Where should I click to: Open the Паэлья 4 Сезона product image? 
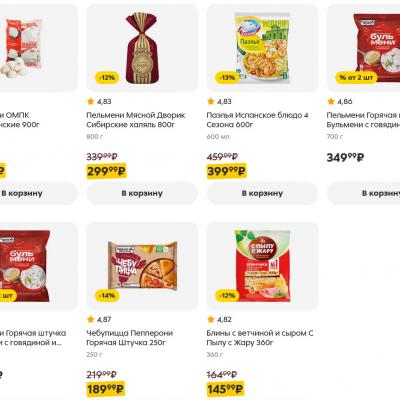(262, 48)
